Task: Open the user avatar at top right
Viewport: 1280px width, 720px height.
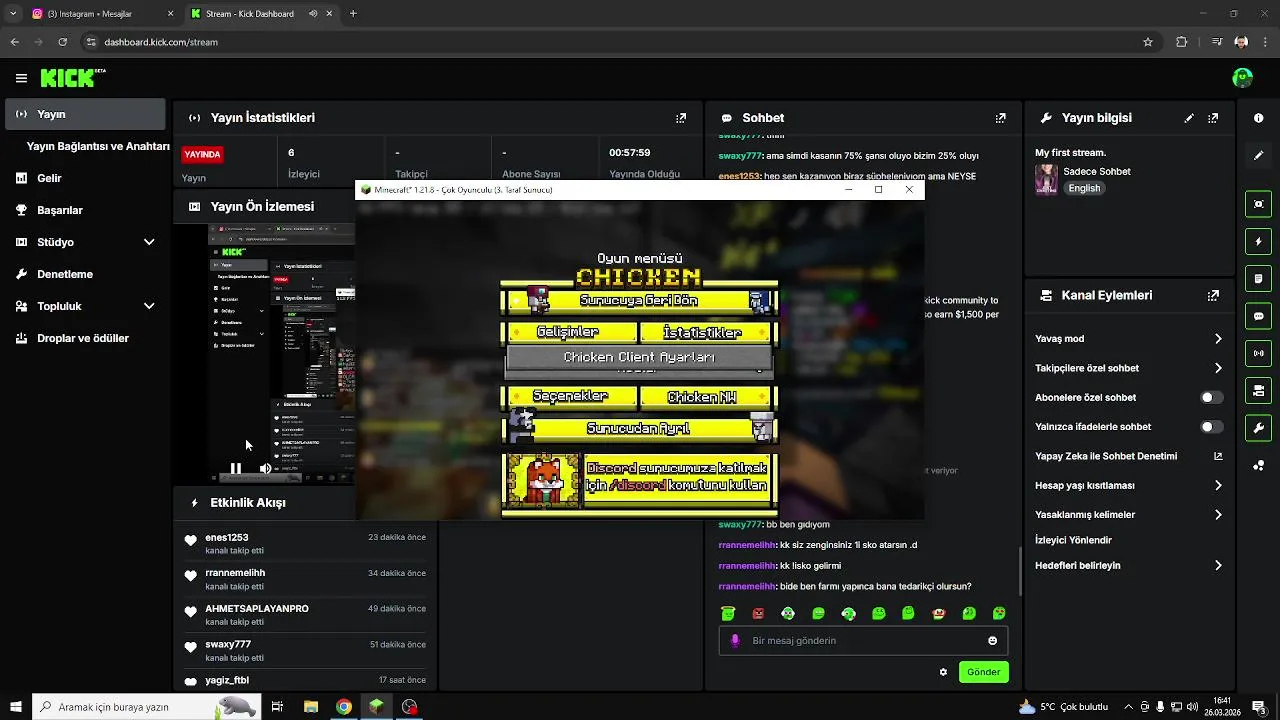Action: coord(1242,78)
